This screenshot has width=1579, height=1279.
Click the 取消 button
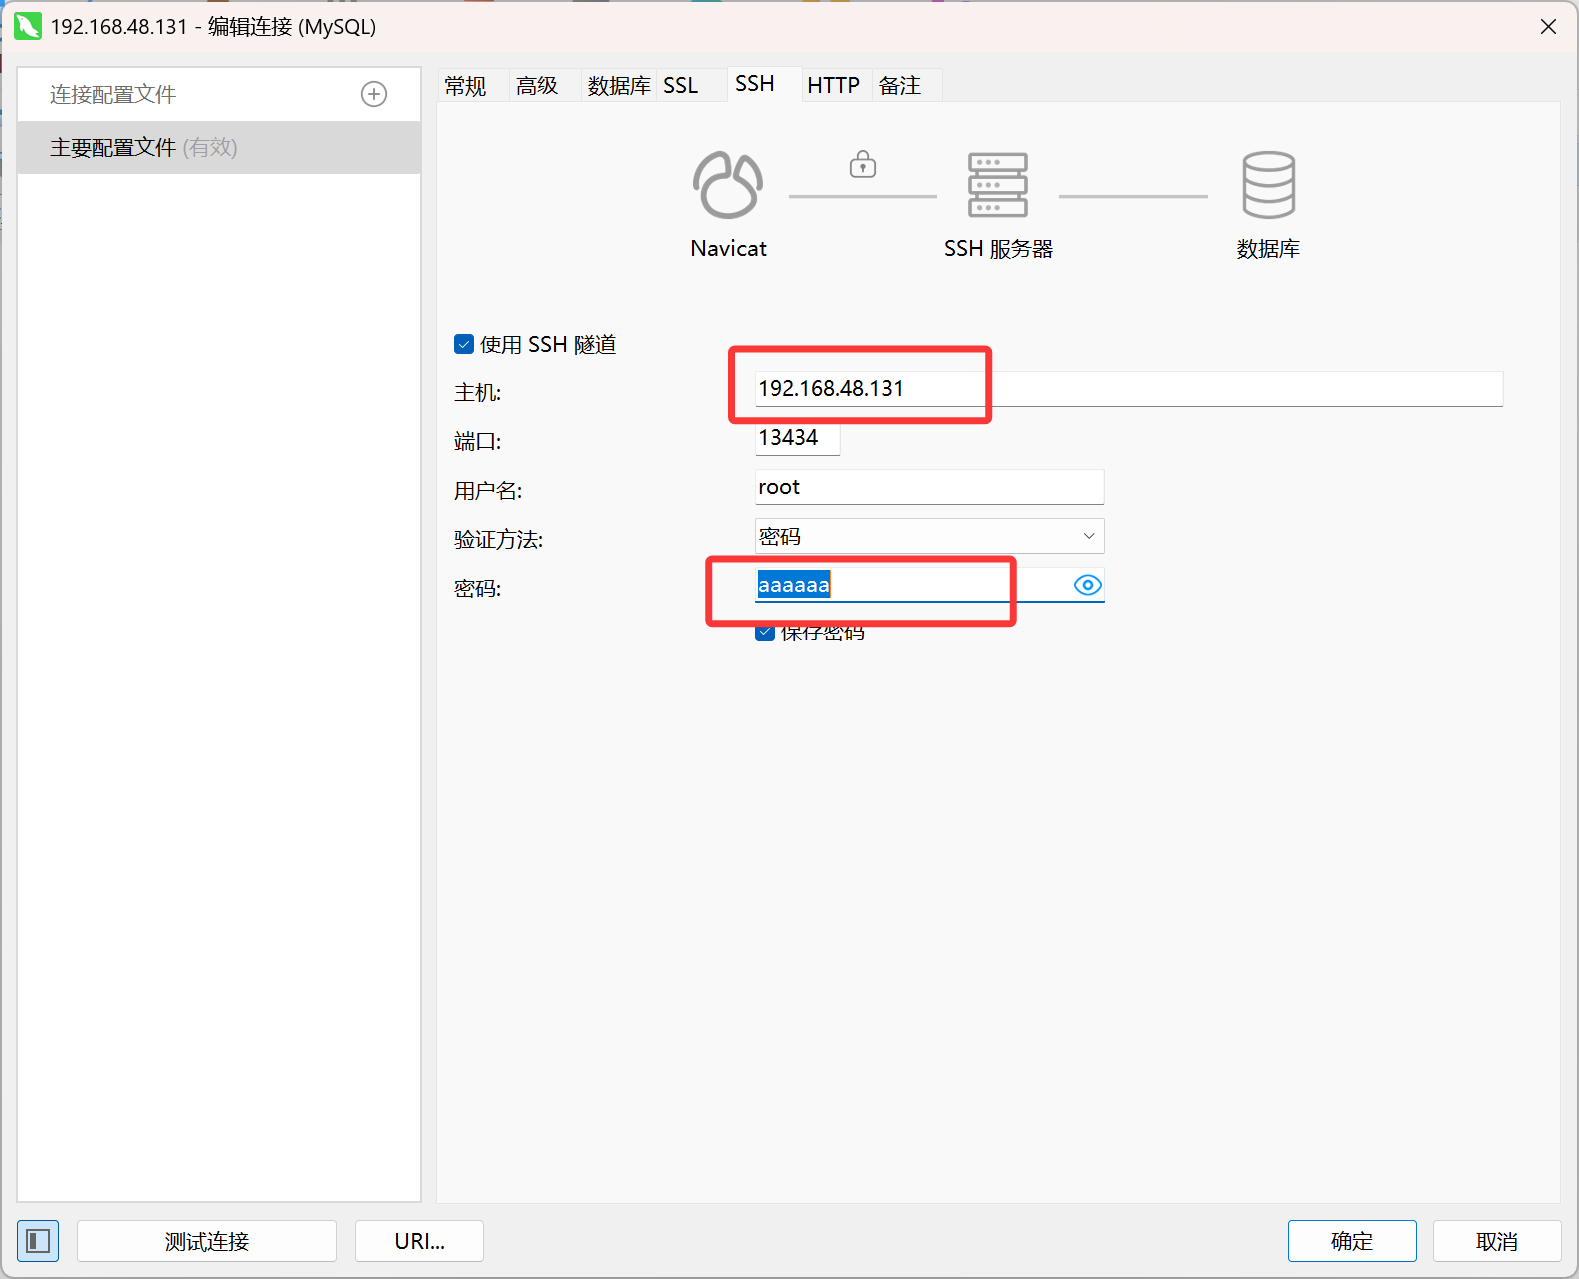pyautogui.click(x=1497, y=1241)
